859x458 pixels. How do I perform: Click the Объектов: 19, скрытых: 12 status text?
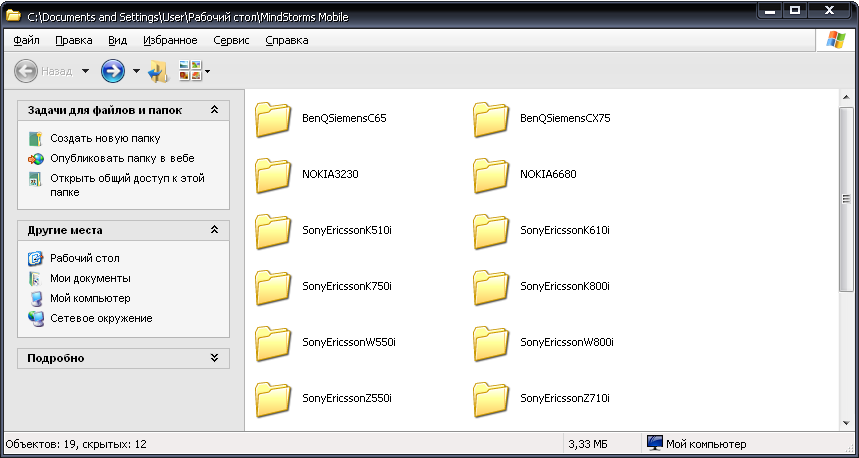coord(76,444)
